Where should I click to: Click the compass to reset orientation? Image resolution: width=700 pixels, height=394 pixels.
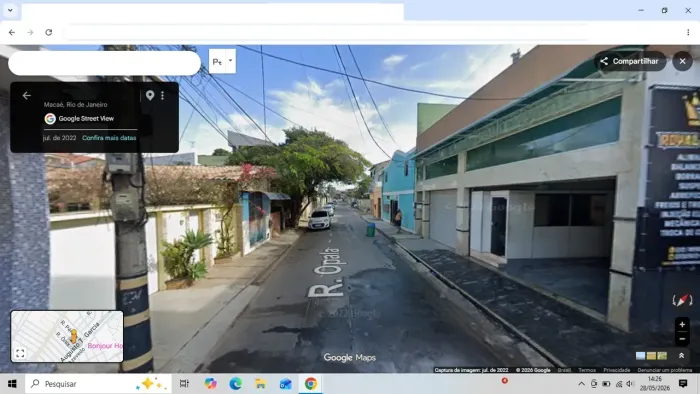(682, 300)
